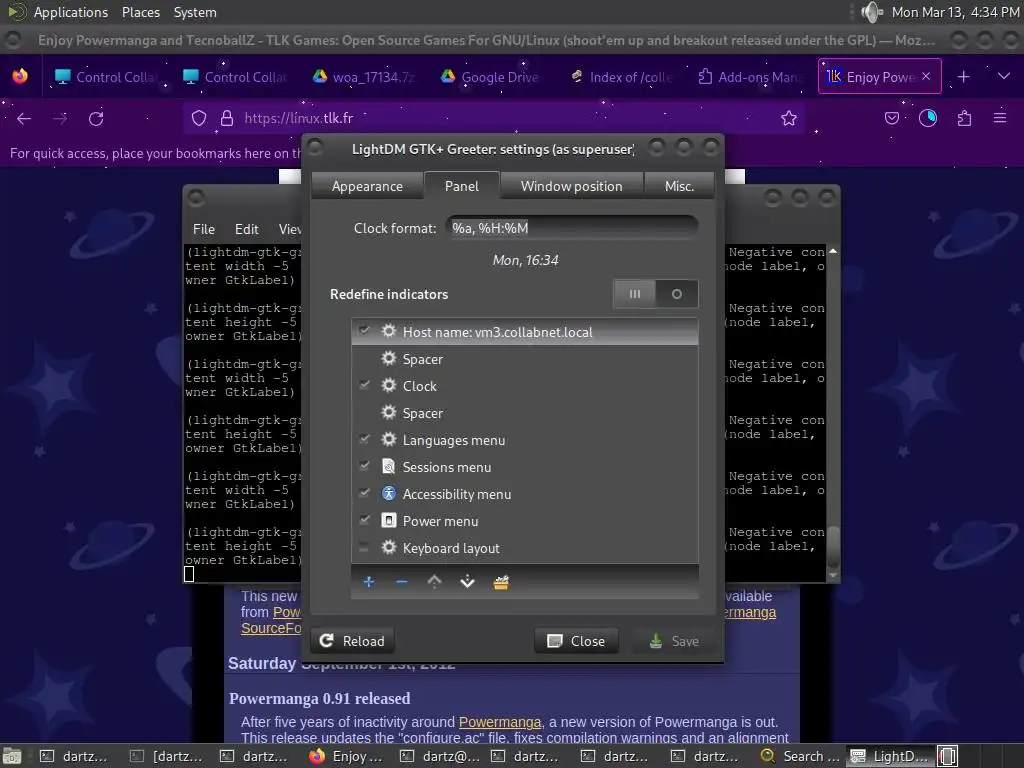This screenshot has height=768, width=1024.
Task: Open the Applications menu
Action: [71, 12]
